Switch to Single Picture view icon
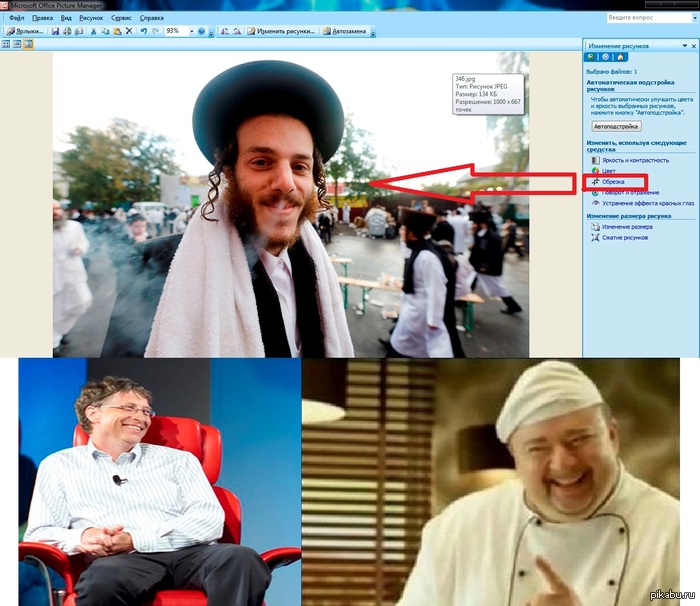The height and width of the screenshot is (606, 700). click(x=28, y=44)
